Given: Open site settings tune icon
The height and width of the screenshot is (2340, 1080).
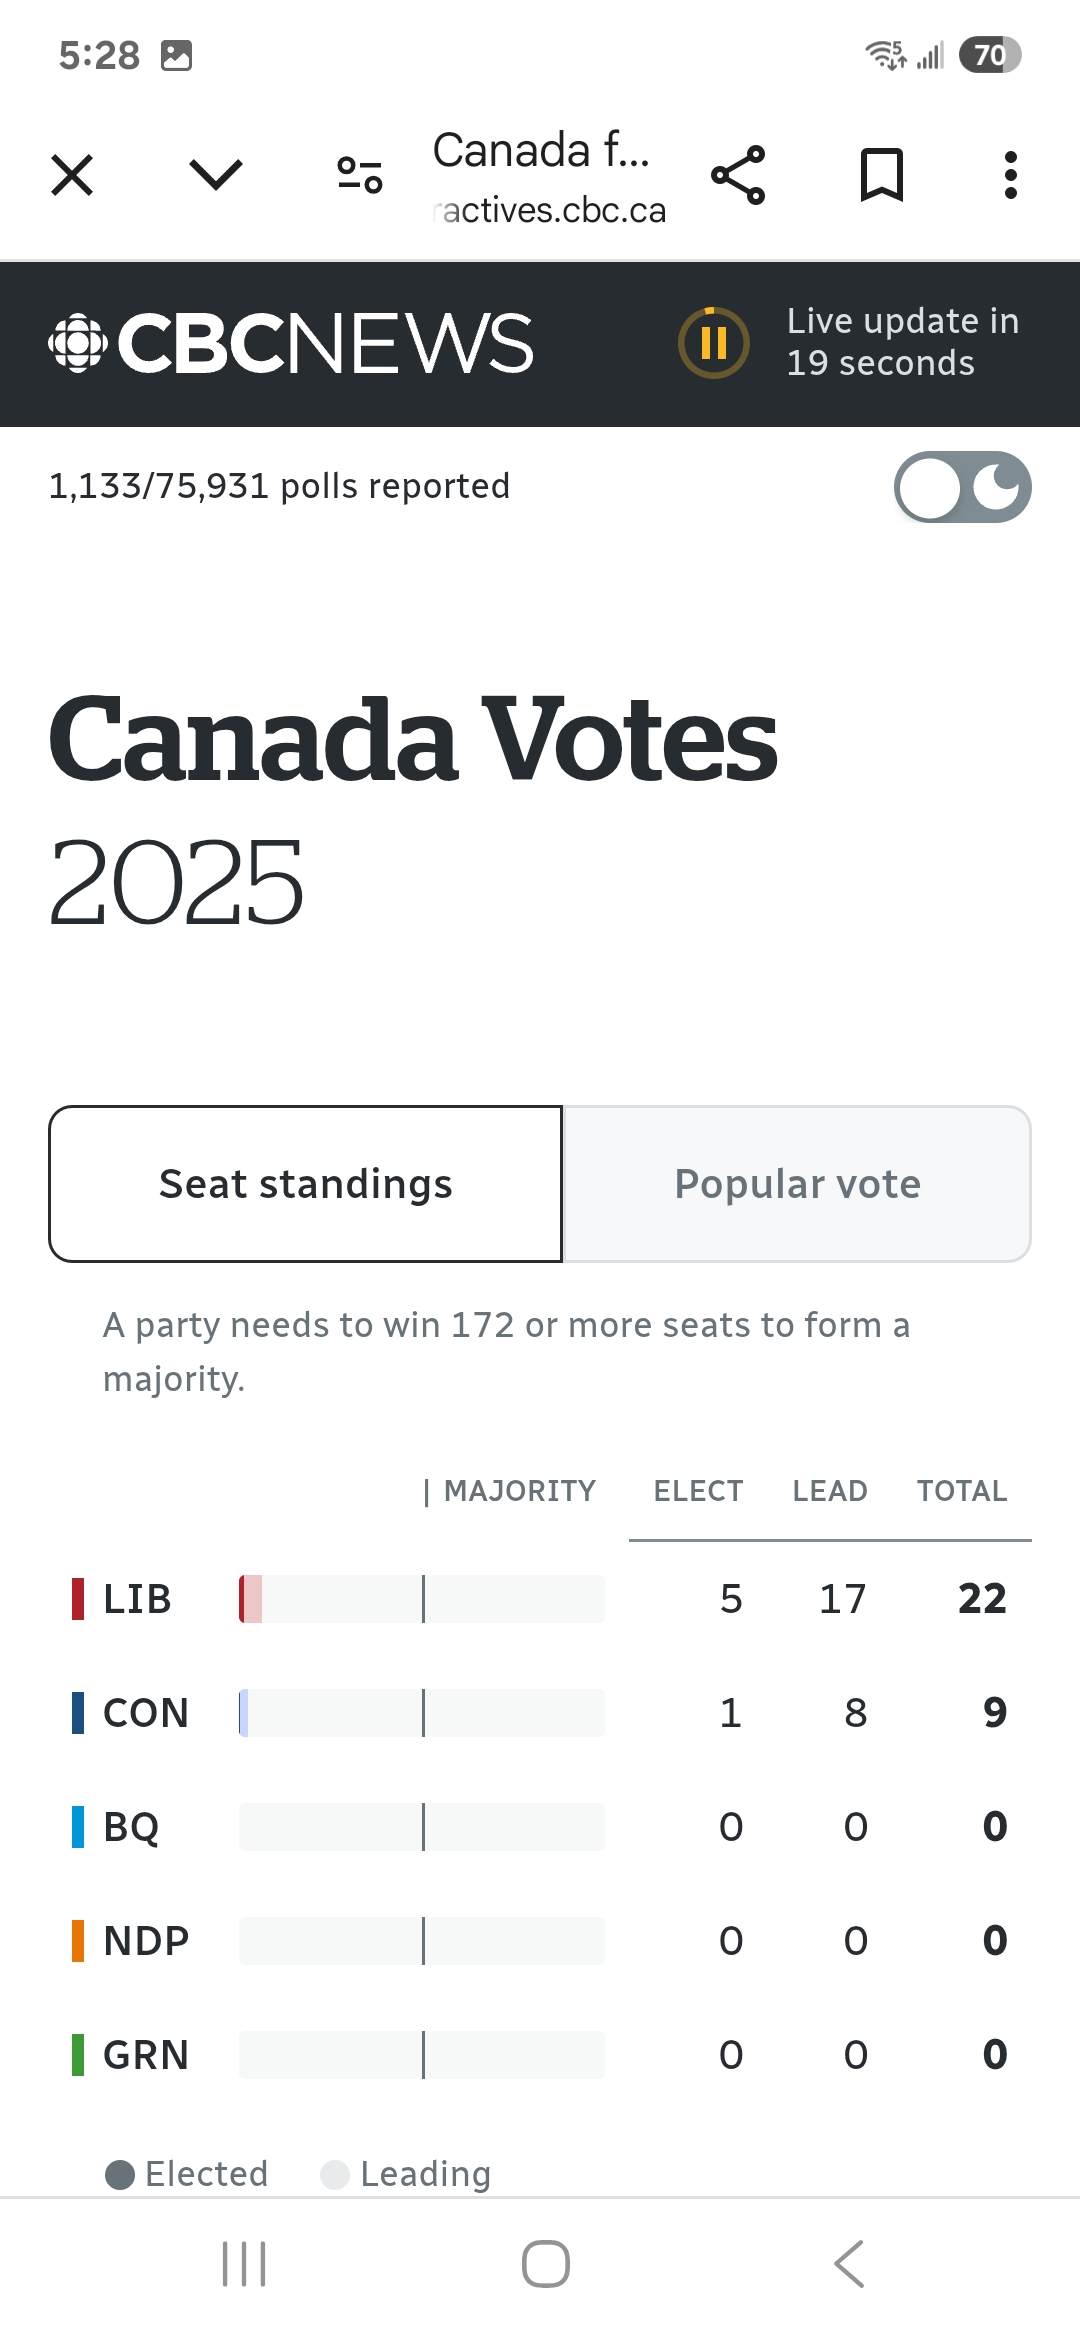Looking at the screenshot, I should click(360, 176).
